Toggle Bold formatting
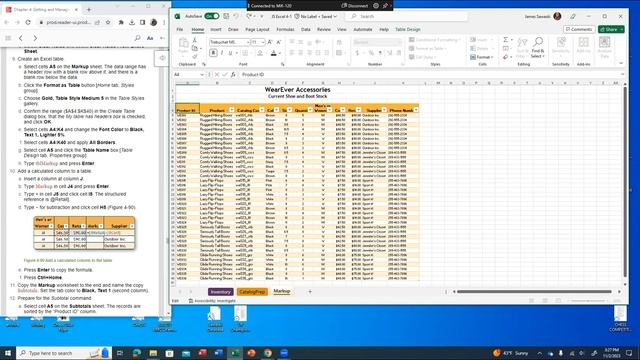The height and width of the screenshot is (360, 640). [x=213, y=53]
